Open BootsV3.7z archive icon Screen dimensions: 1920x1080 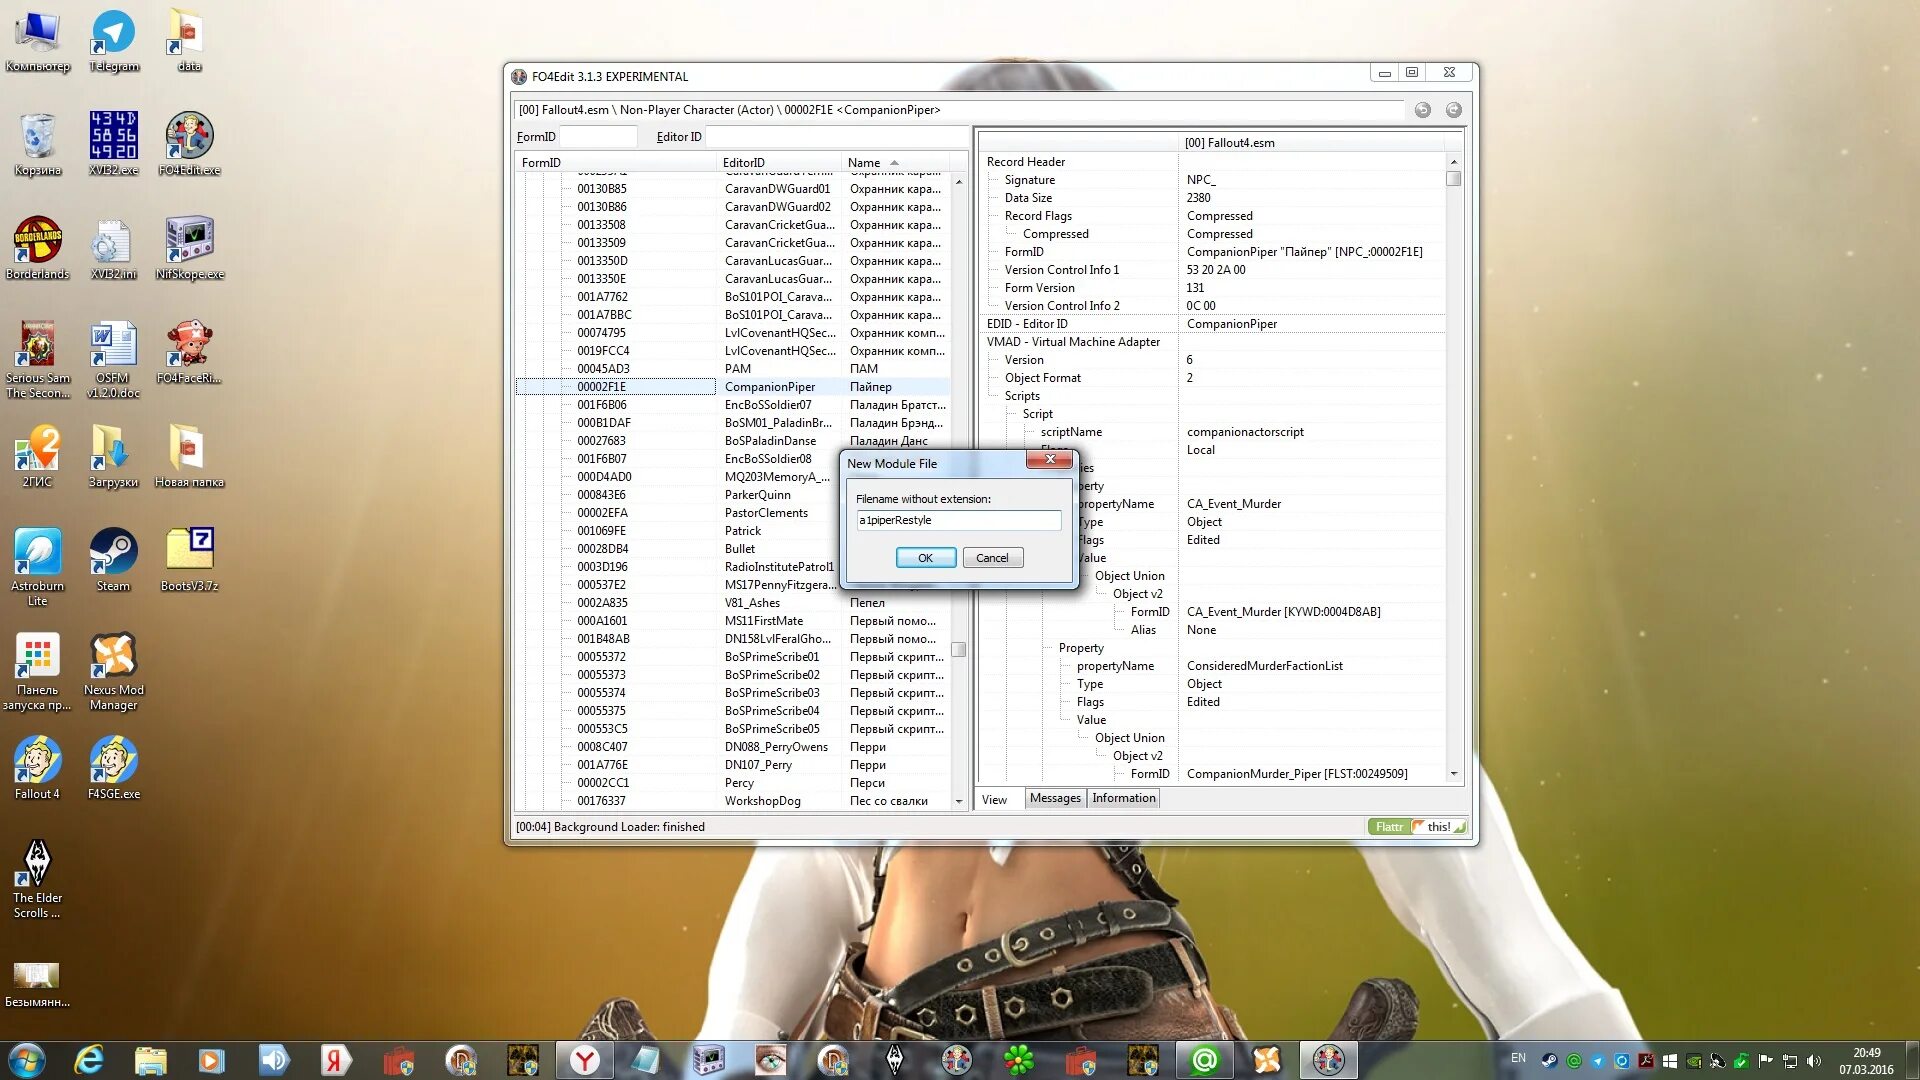(x=189, y=561)
